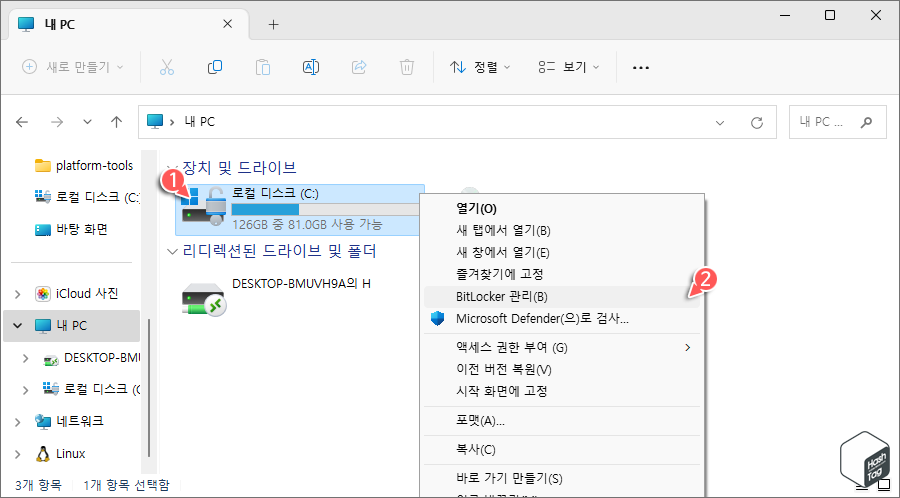The image size is (900, 498).
Task: Click the Rename icon in toolbar
Action: [x=311, y=67]
